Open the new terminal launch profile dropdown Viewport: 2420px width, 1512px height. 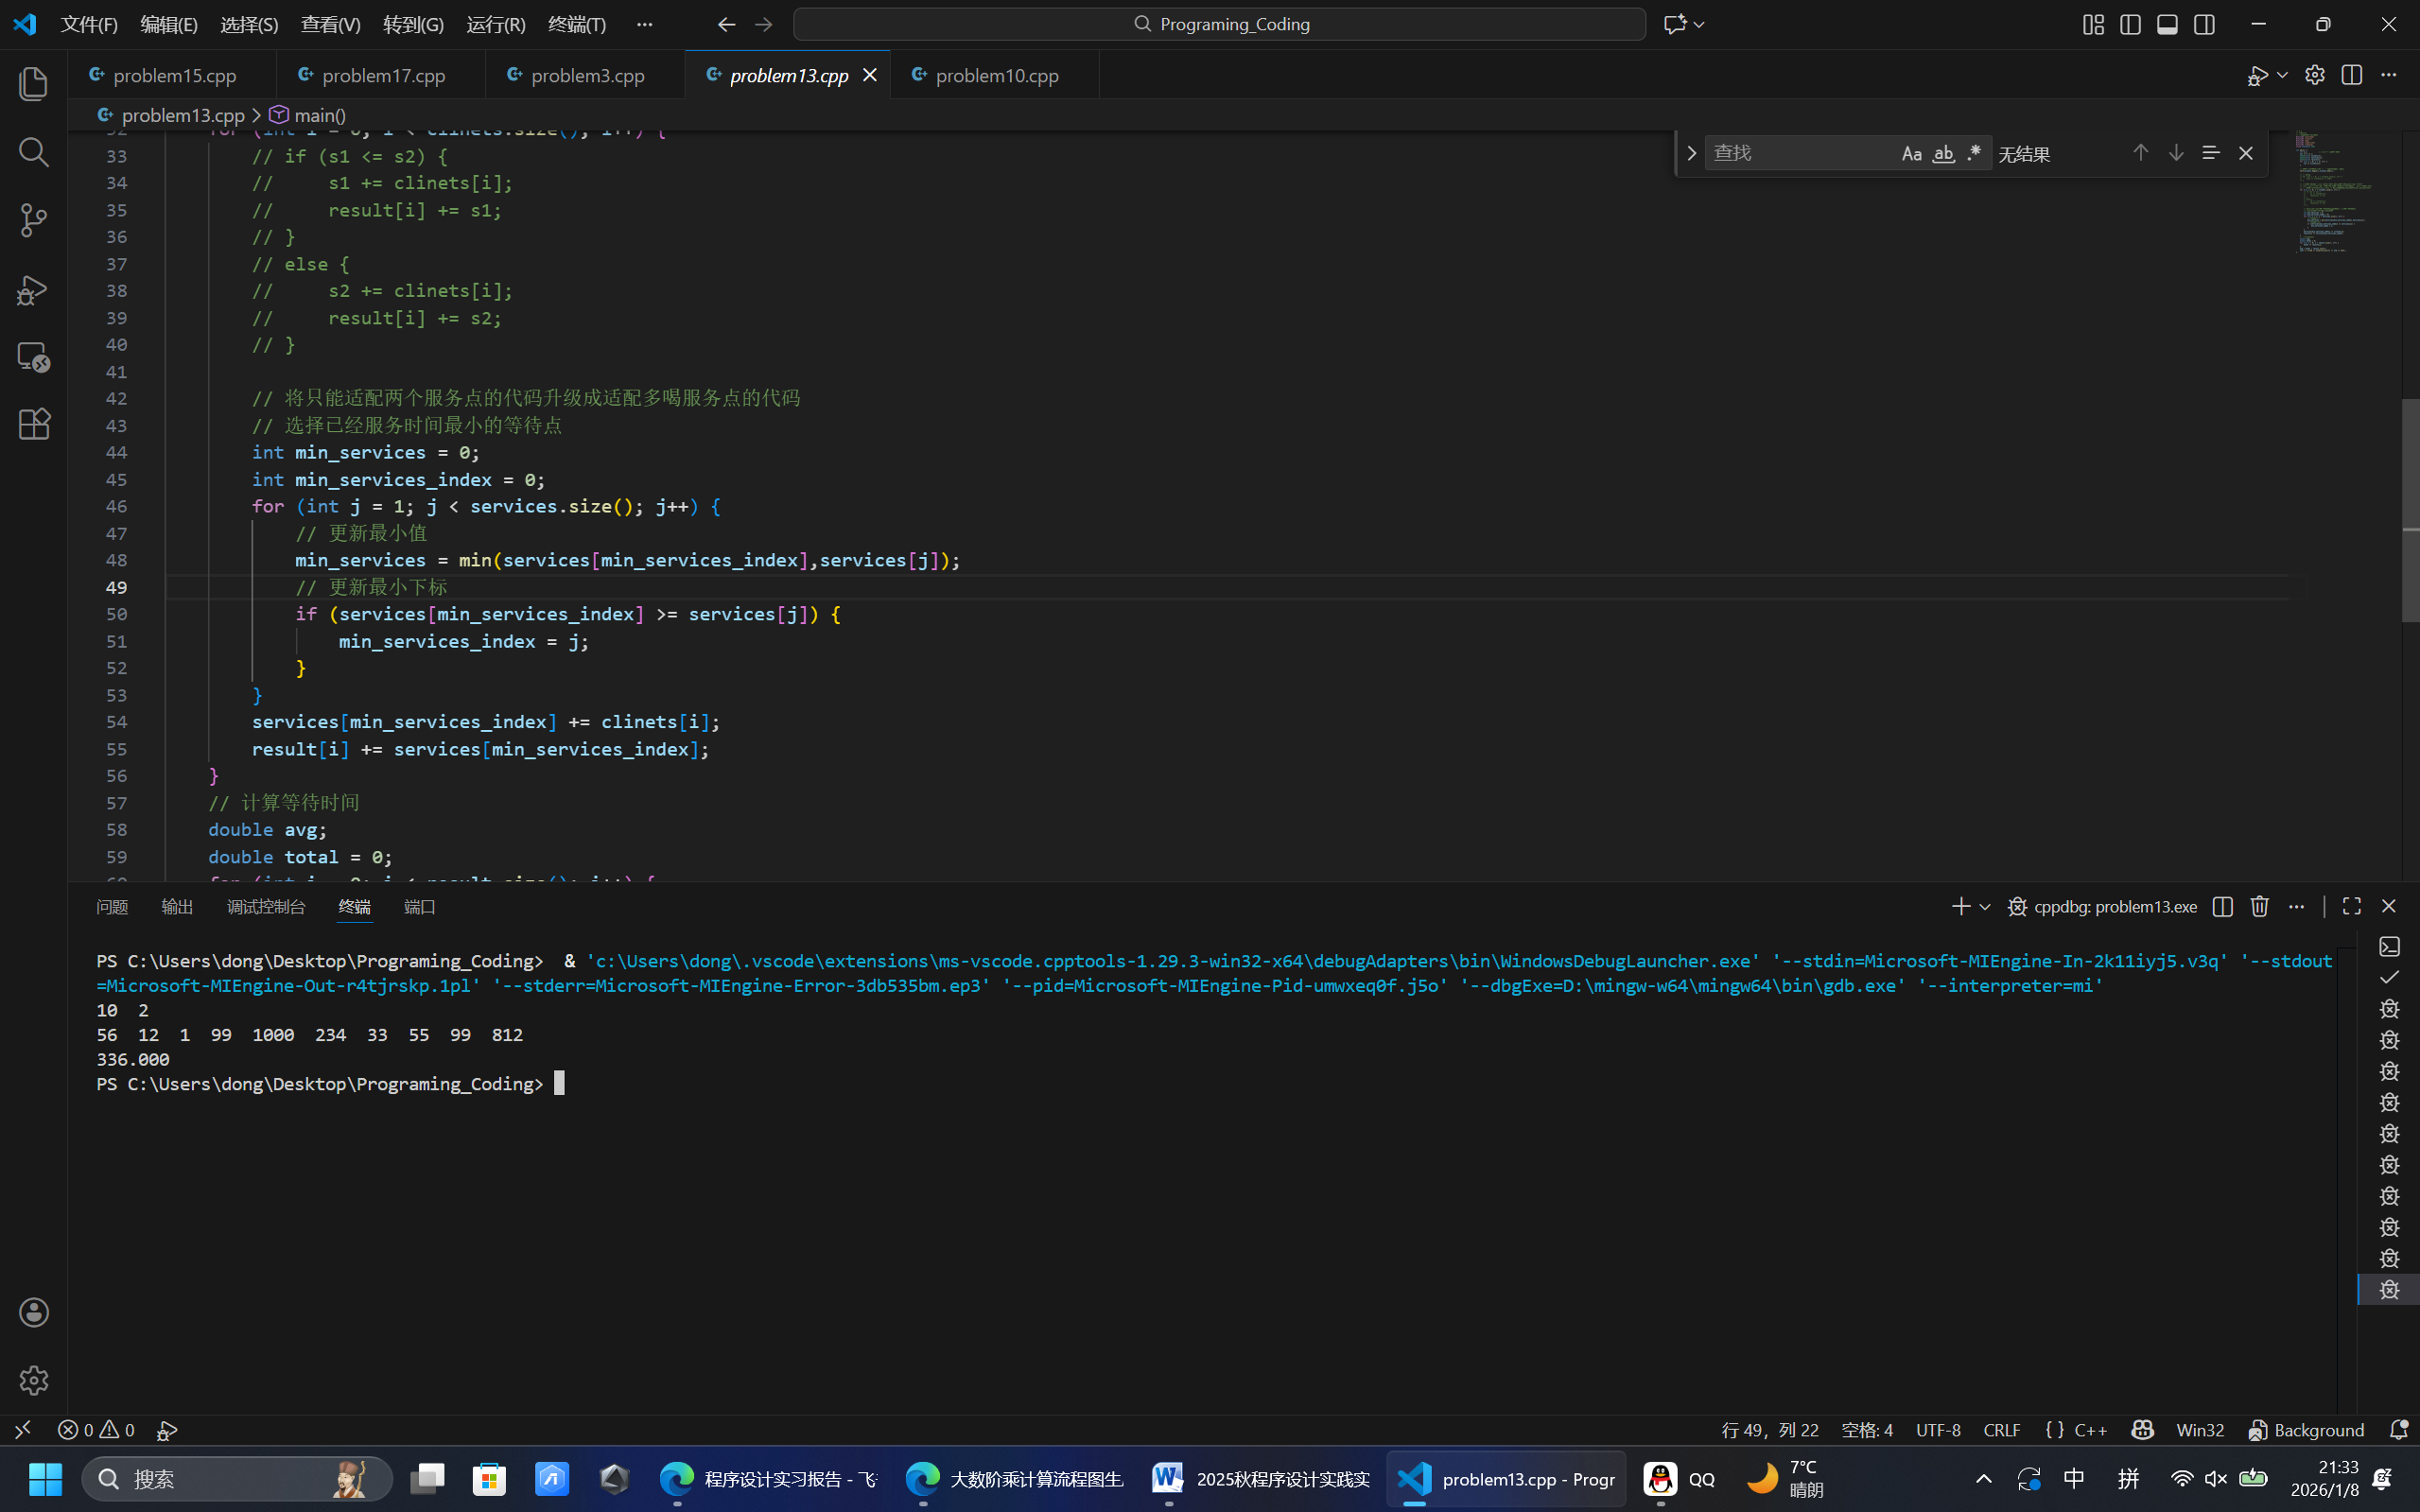pos(1985,906)
